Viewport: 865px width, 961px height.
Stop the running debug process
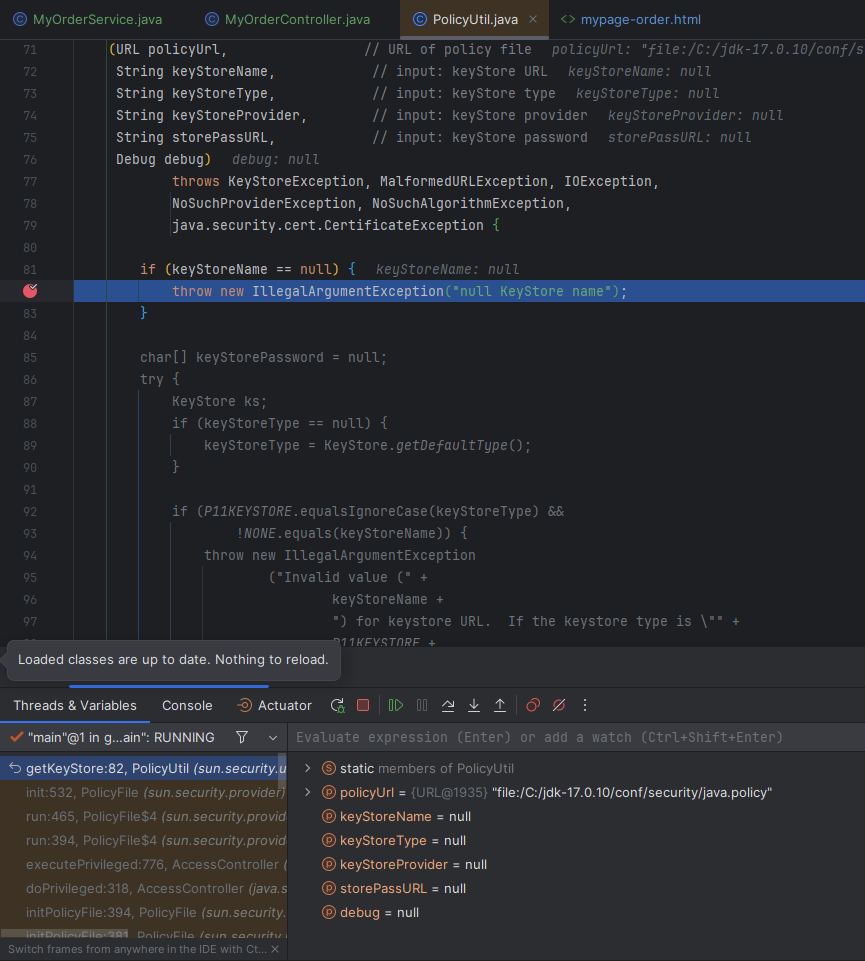click(x=363, y=705)
